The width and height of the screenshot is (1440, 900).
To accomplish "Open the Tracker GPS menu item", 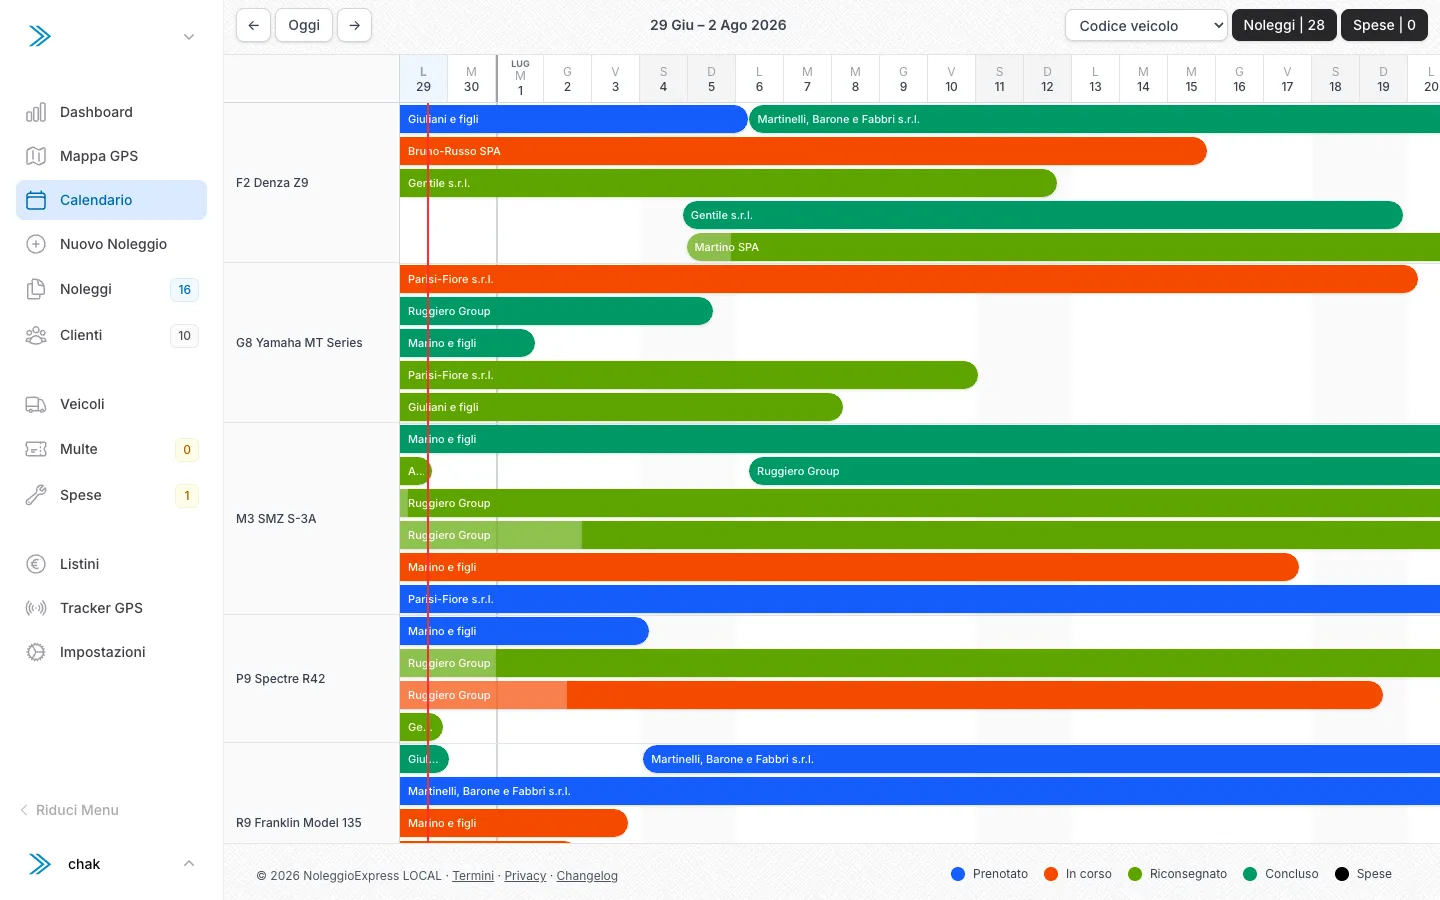I will click(x=111, y=608).
